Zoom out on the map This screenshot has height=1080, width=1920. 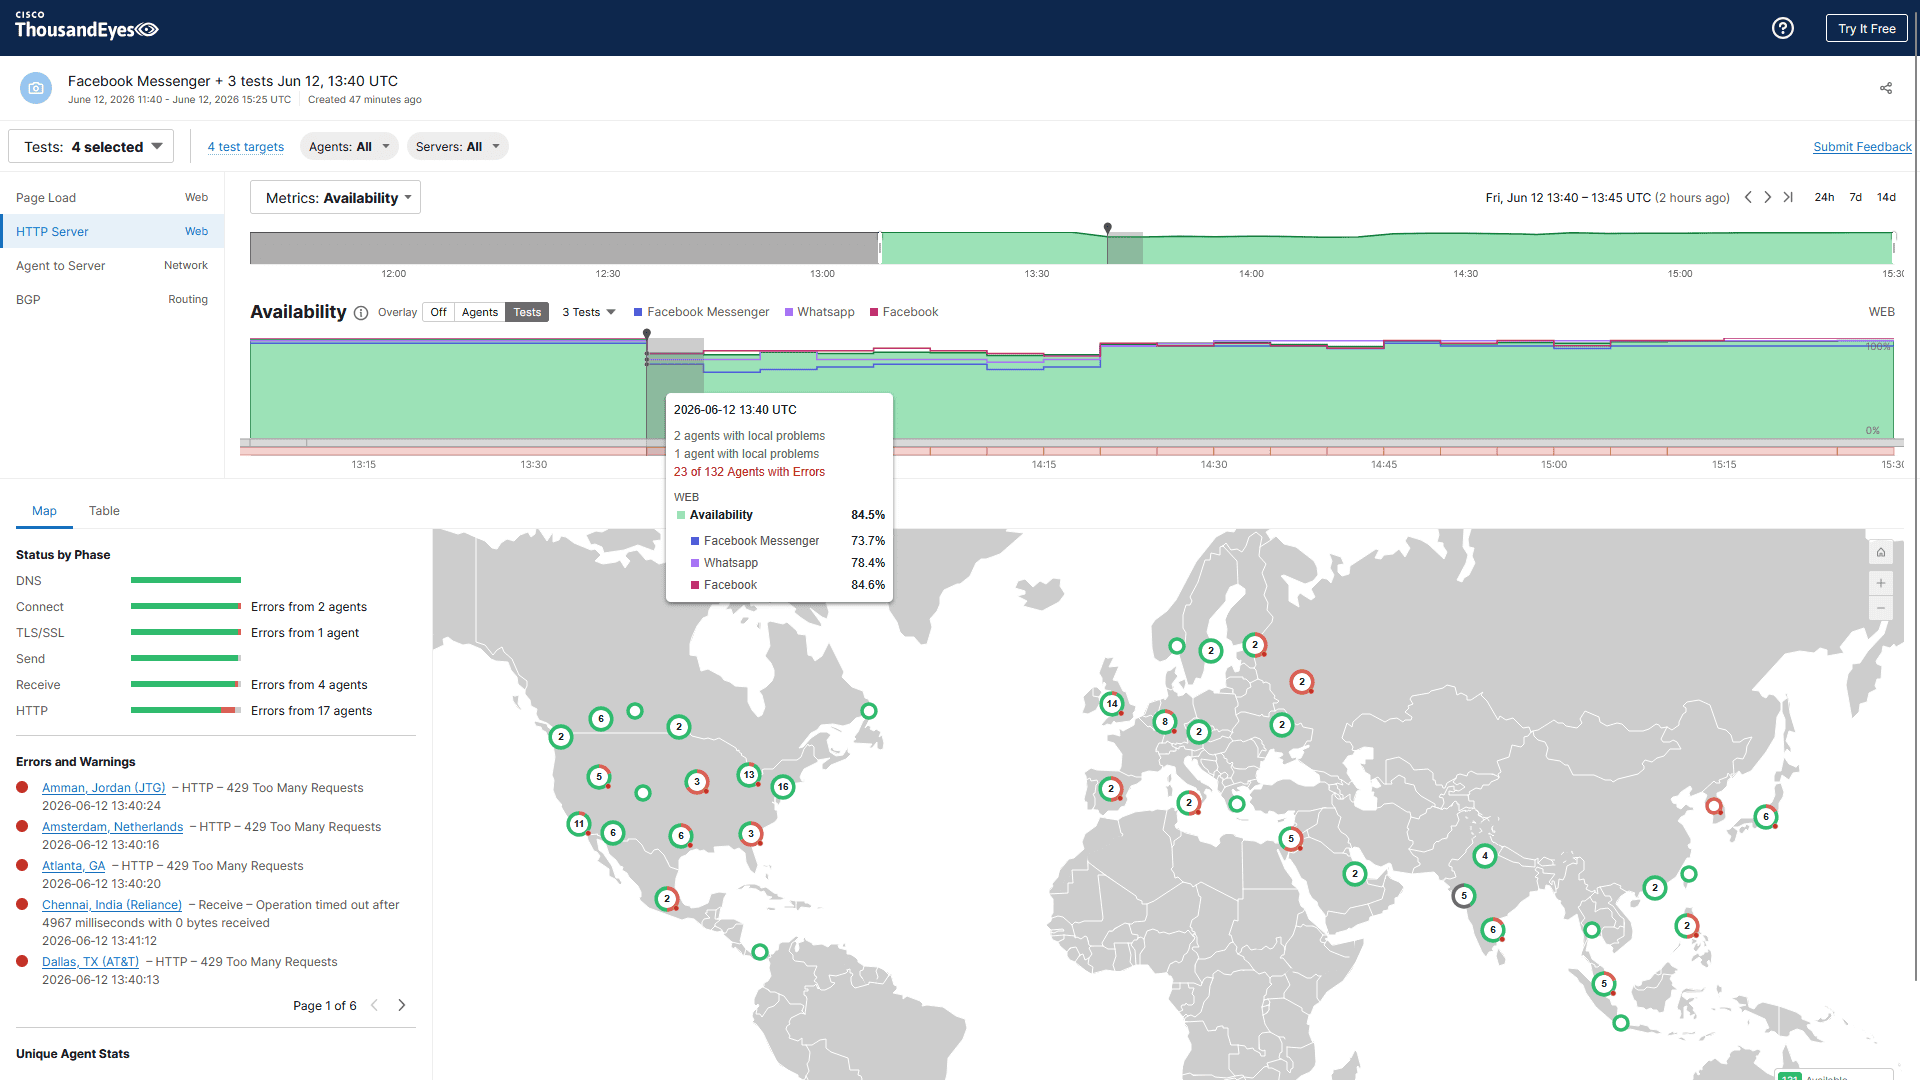click(x=1881, y=608)
